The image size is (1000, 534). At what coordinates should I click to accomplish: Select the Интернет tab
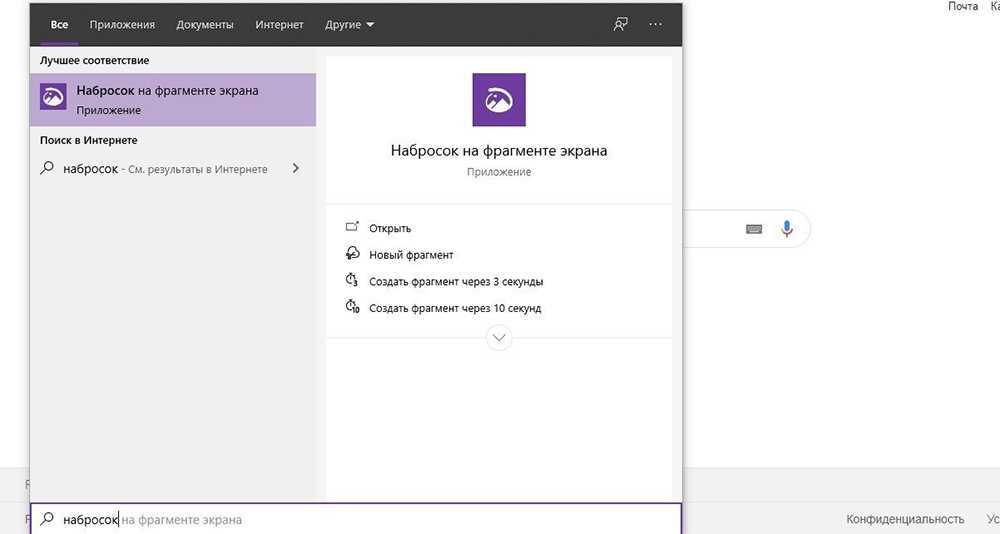pyautogui.click(x=279, y=24)
